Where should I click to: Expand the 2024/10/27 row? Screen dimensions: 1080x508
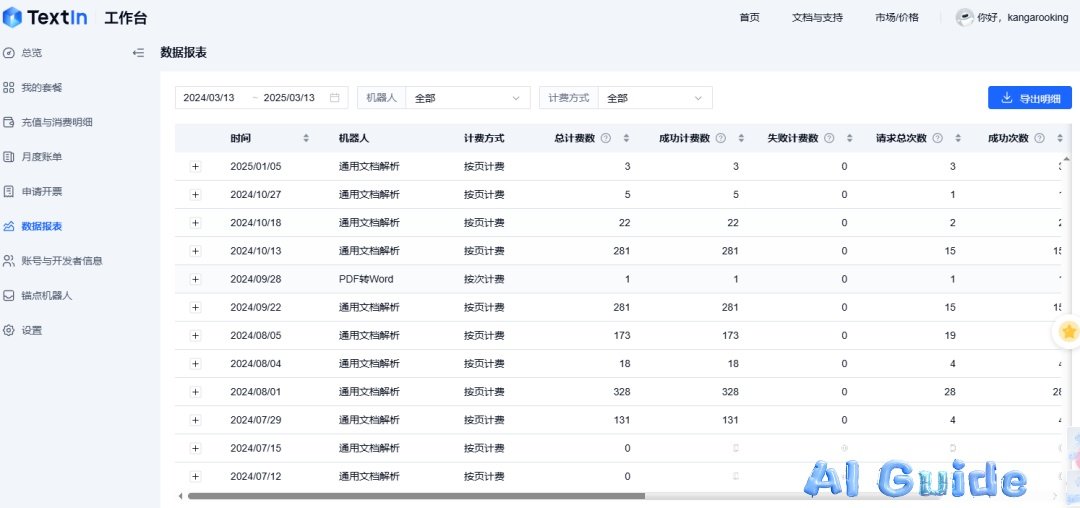point(196,195)
